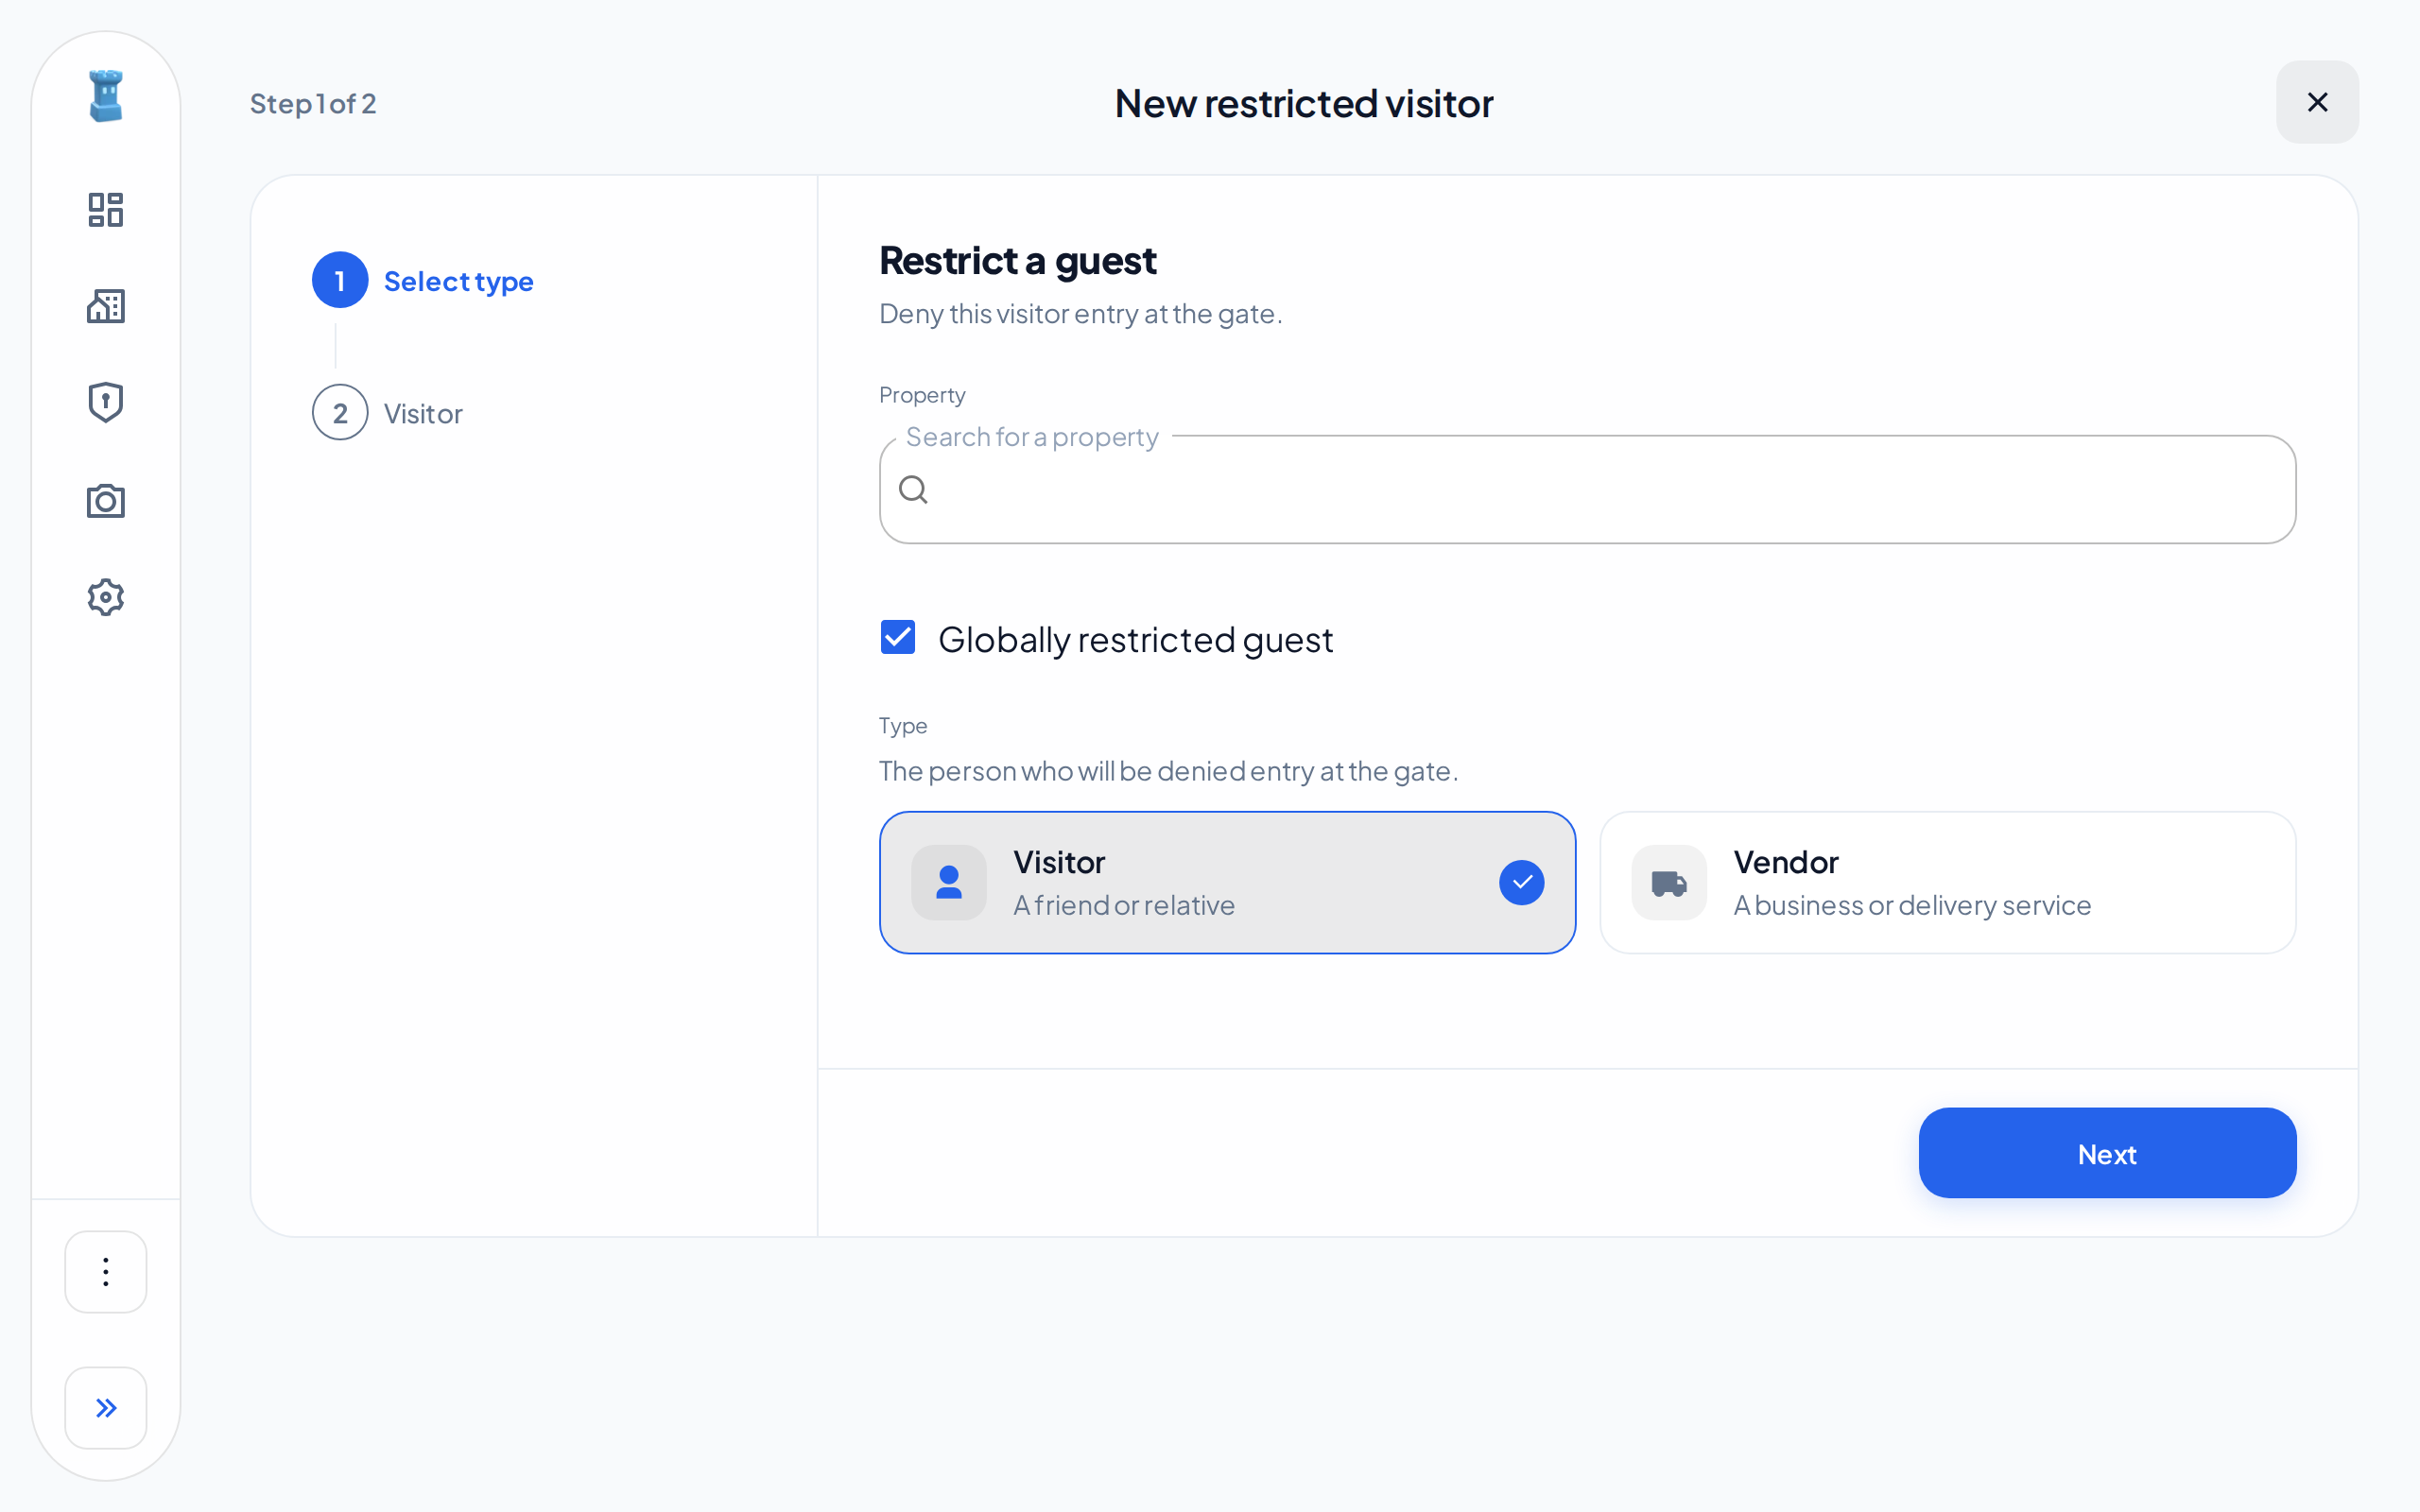Expand the sidebar with double chevron
2420x1512 pixels.
106,1408
